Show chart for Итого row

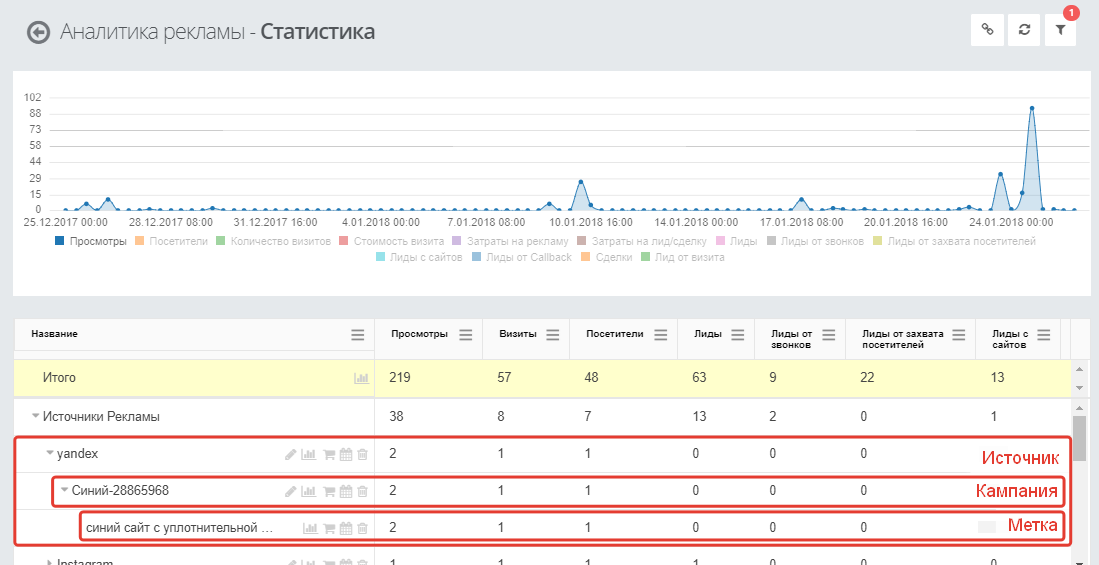click(x=361, y=379)
